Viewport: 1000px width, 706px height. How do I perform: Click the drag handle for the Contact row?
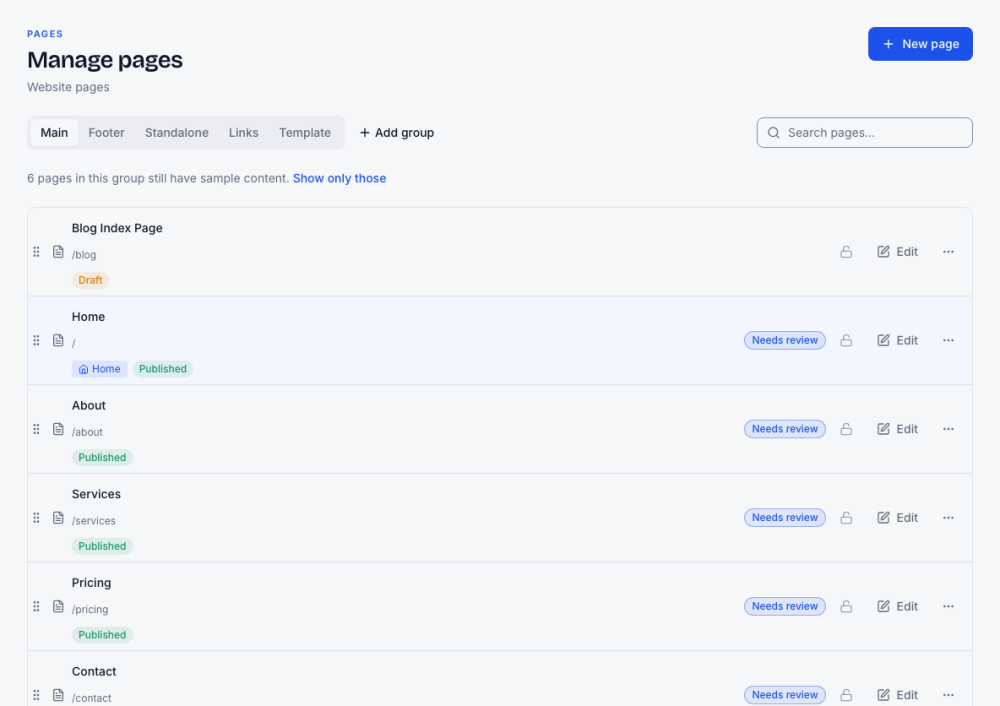pos(36,695)
